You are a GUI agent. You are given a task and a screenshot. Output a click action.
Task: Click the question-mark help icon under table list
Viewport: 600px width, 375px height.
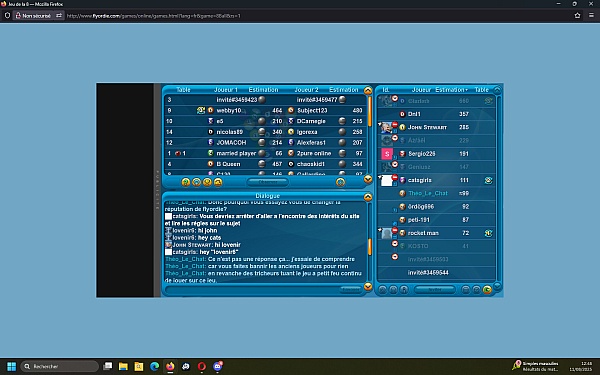pos(186,182)
